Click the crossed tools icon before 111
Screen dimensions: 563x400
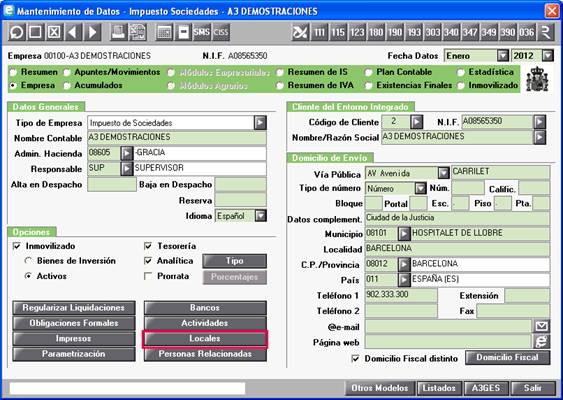tap(300, 33)
